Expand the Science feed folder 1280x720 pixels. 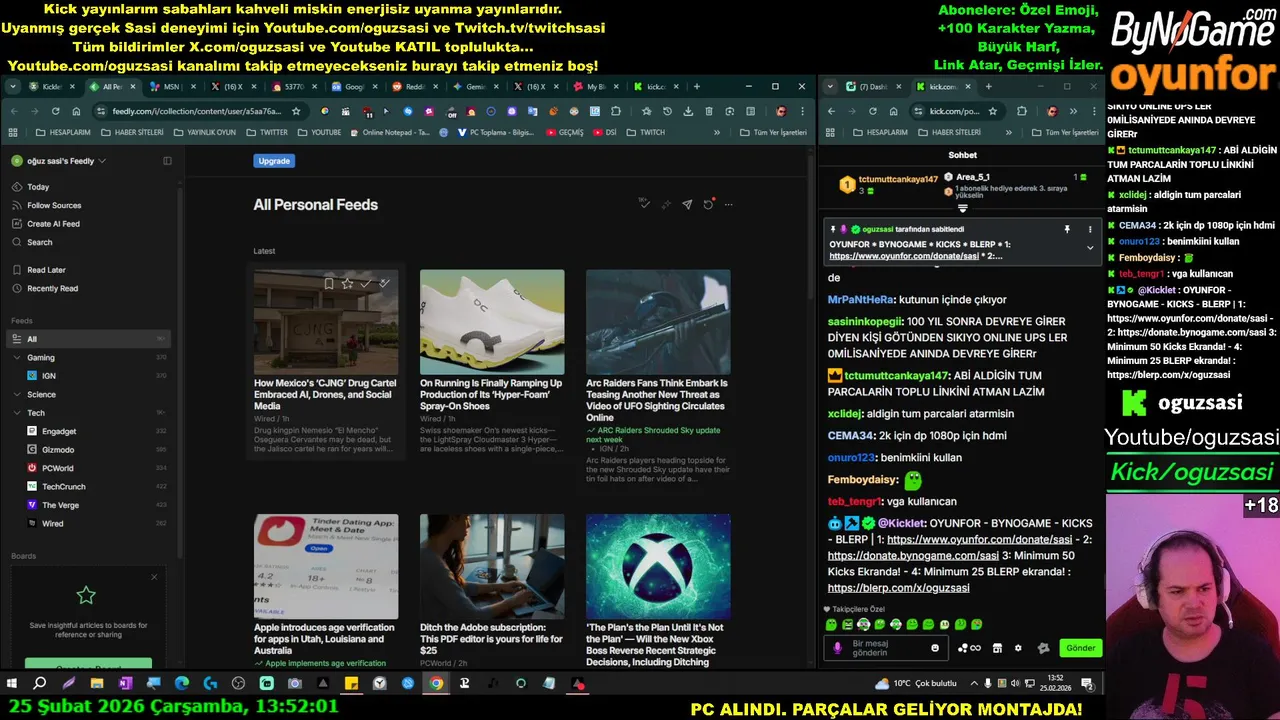(17, 394)
